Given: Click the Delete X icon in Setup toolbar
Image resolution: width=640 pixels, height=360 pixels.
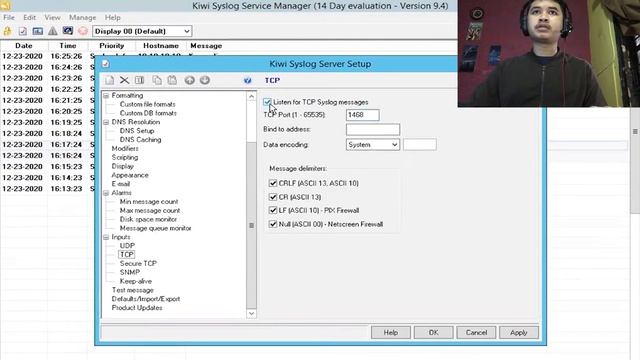Looking at the screenshot, I should tap(124, 80).
